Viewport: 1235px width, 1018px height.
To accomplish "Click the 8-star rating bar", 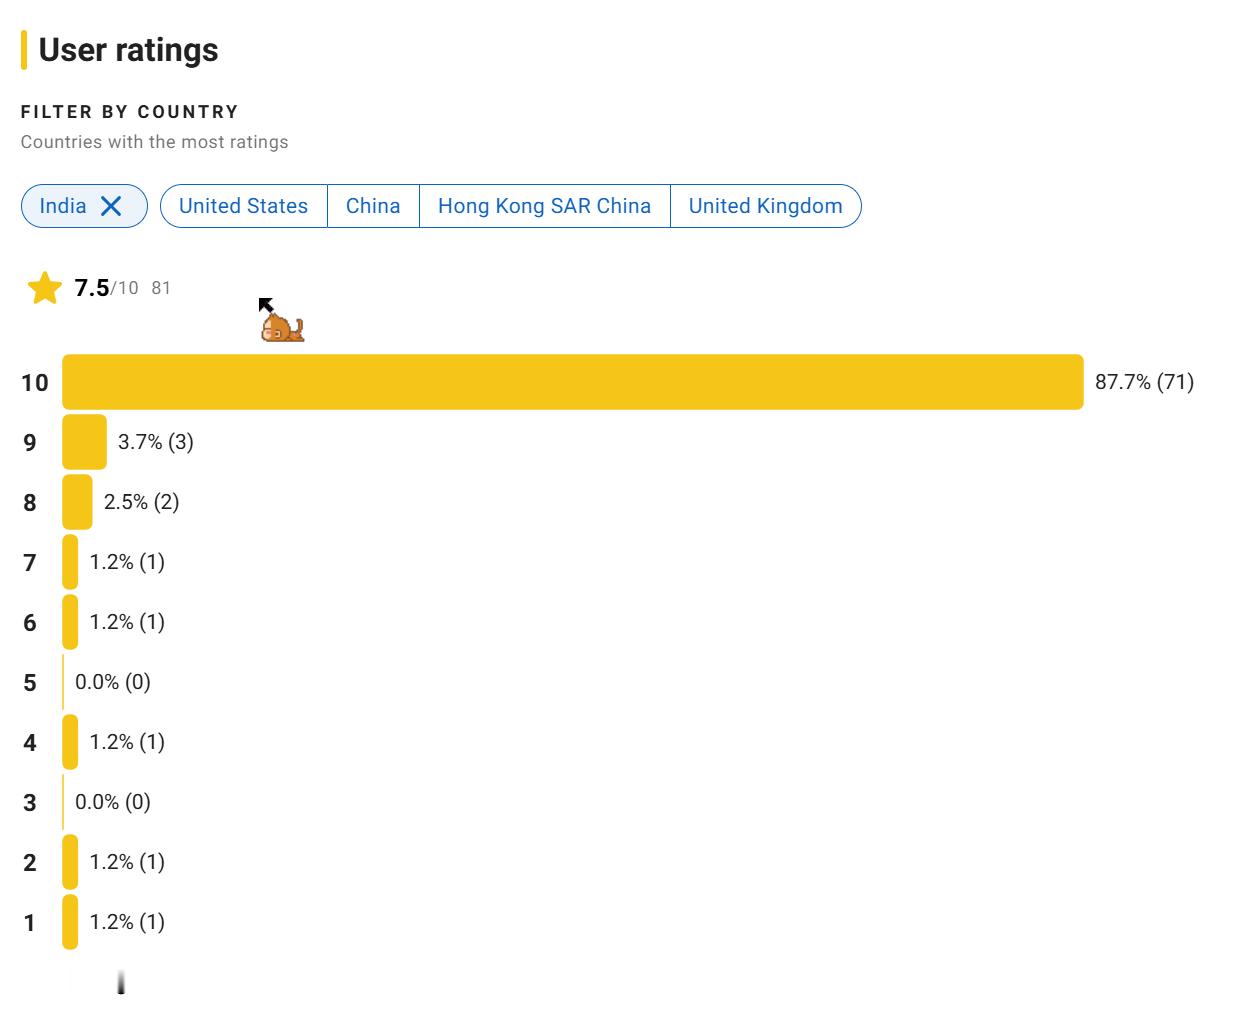I will tap(77, 502).
